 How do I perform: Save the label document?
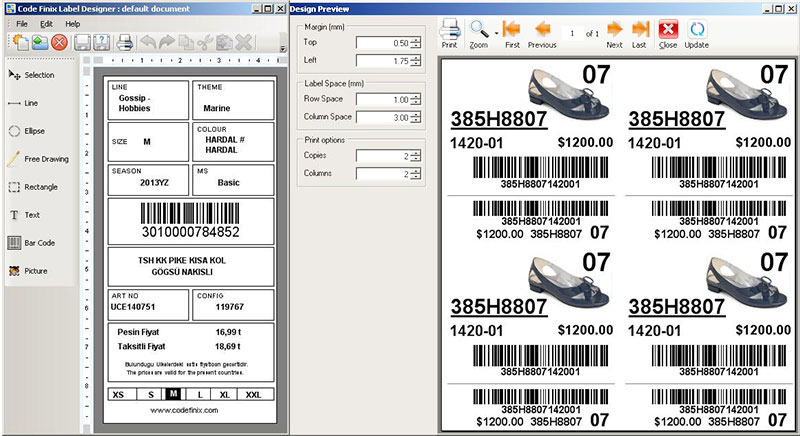(82, 42)
